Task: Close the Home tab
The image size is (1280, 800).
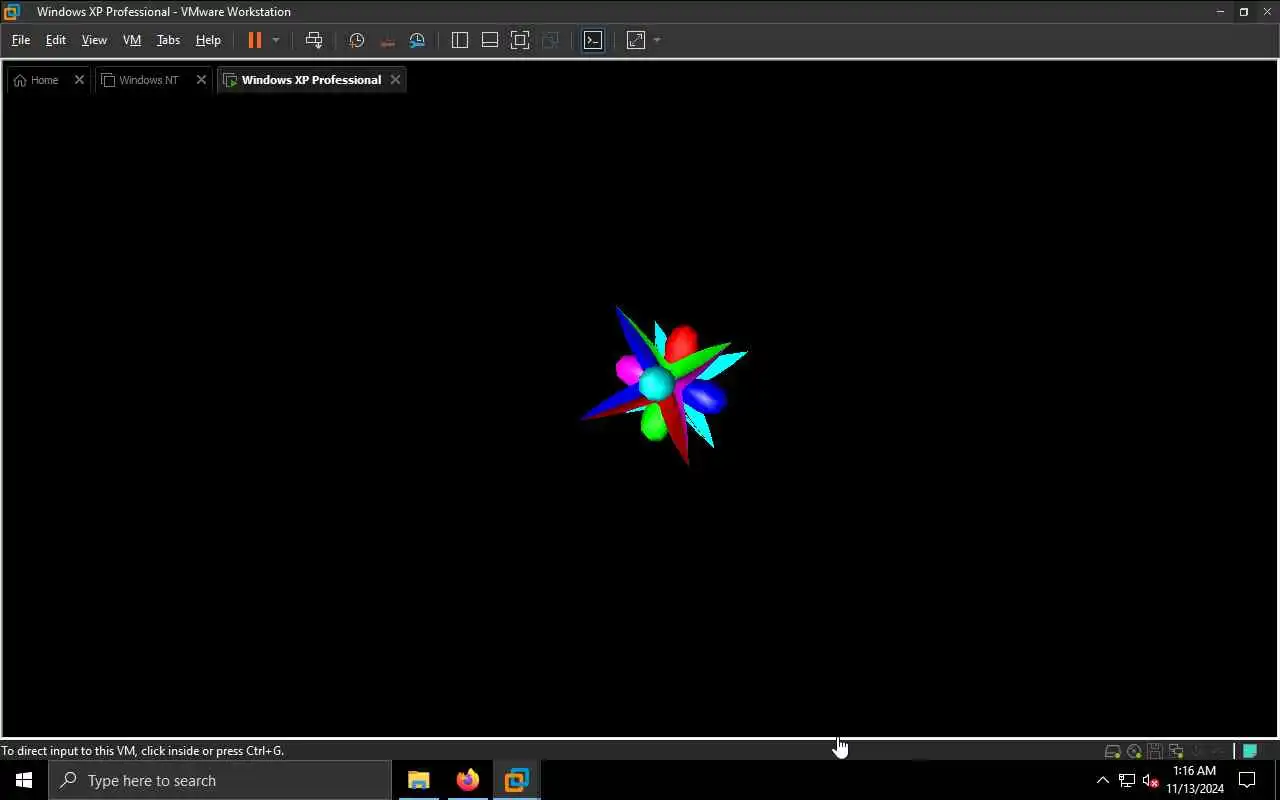Action: pos(79,80)
